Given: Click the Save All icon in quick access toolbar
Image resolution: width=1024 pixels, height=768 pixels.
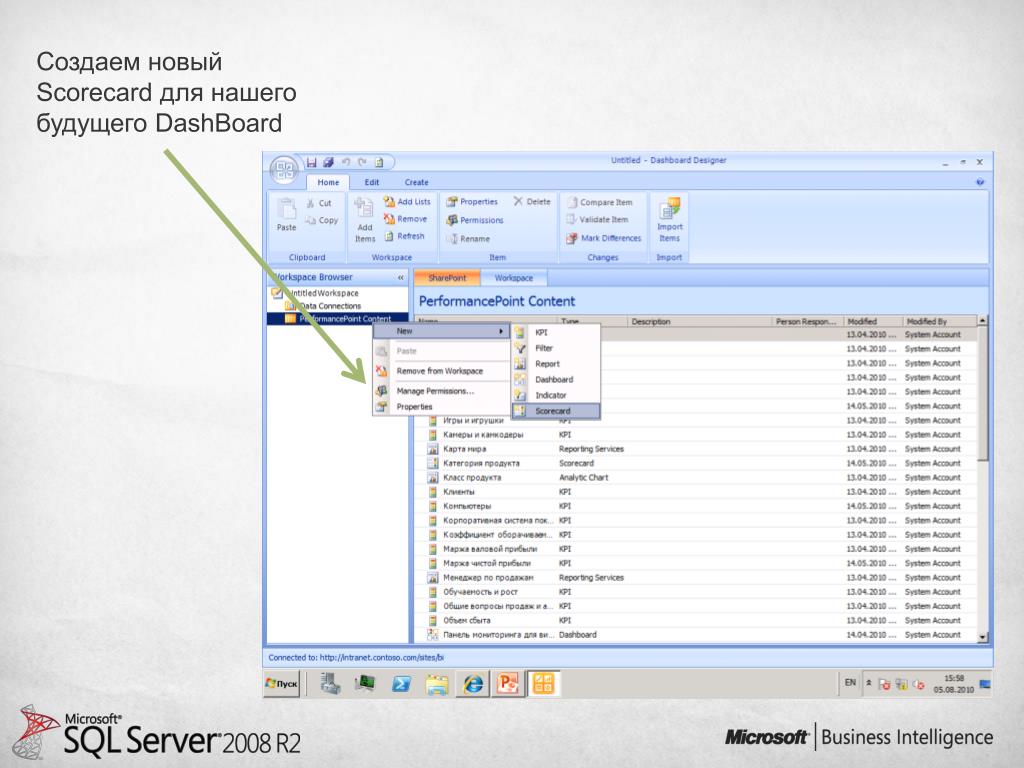Looking at the screenshot, I should point(328,162).
